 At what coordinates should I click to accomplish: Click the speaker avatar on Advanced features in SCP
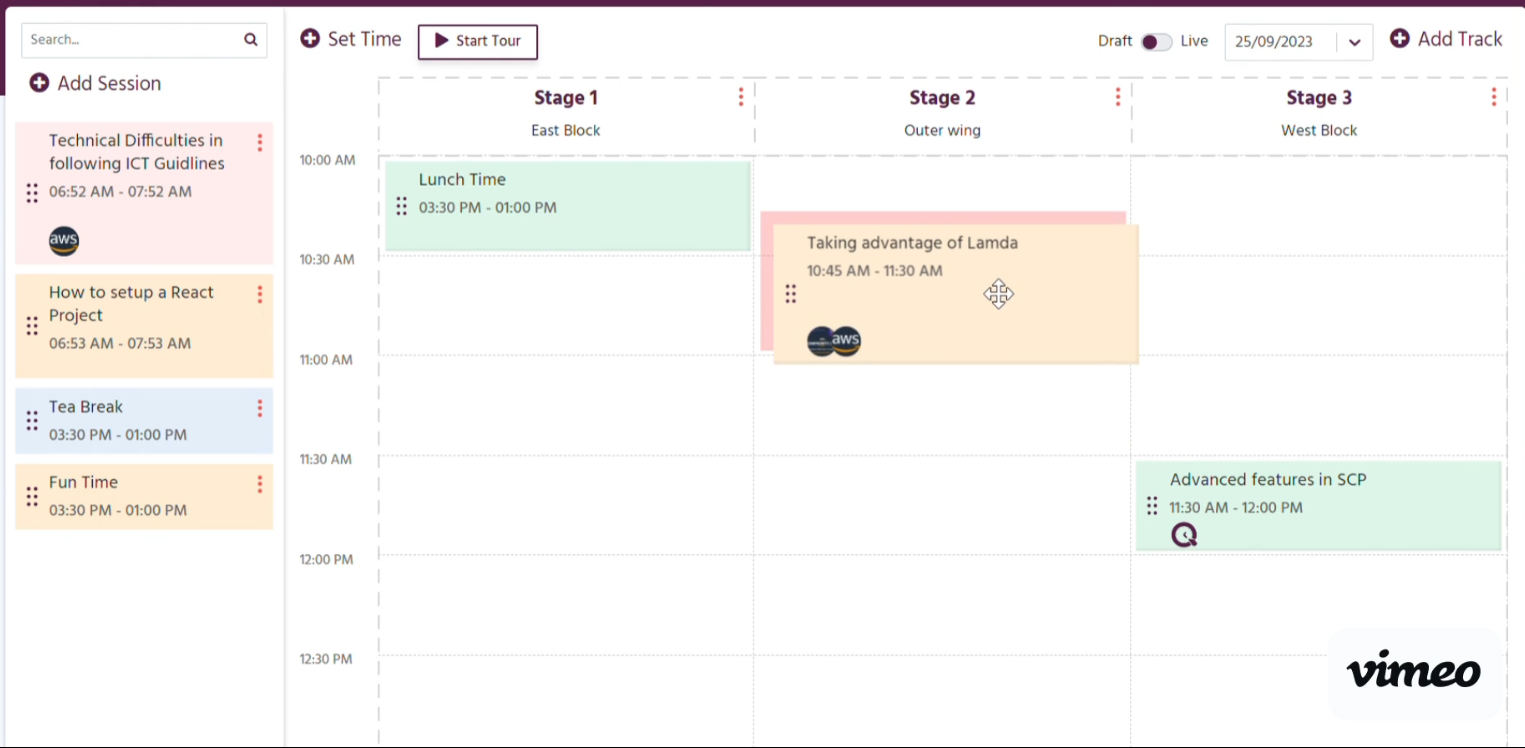1184,534
